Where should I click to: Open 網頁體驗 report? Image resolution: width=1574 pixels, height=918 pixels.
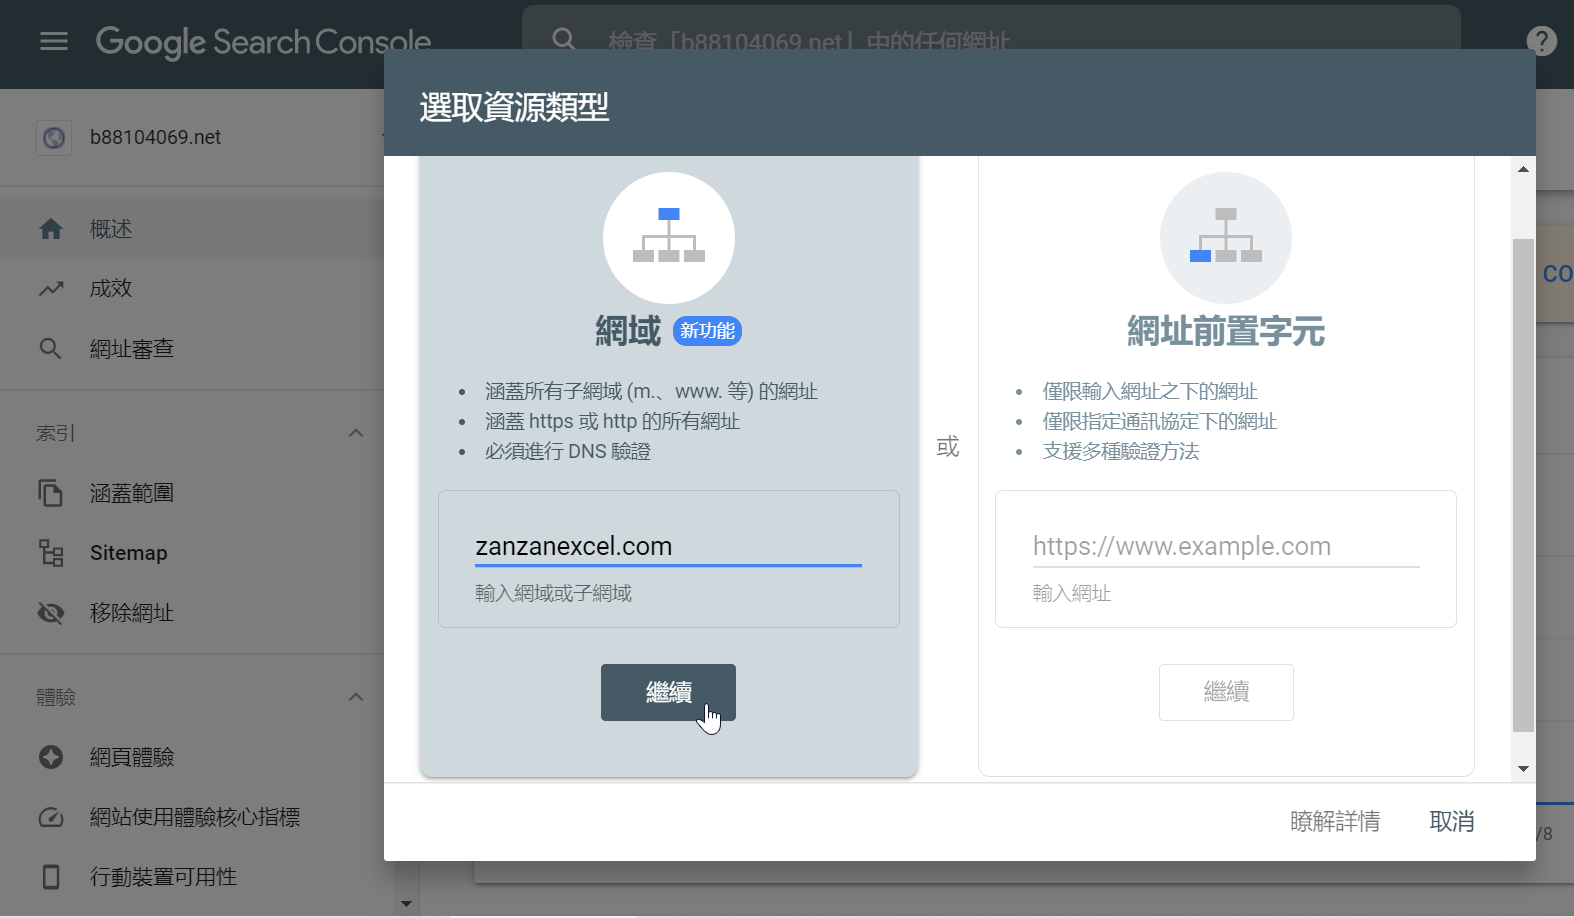click(192, 757)
